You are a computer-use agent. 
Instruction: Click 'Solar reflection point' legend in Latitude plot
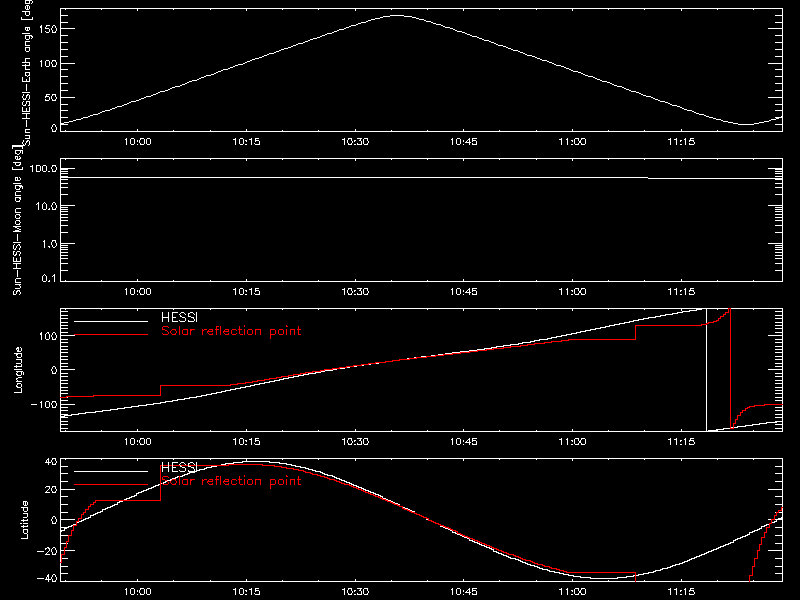(x=231, y=481)
